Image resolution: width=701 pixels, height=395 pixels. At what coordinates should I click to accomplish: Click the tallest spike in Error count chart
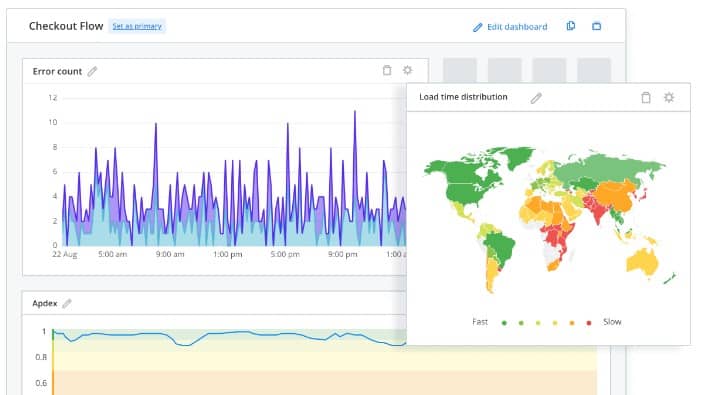coord(355,112)
